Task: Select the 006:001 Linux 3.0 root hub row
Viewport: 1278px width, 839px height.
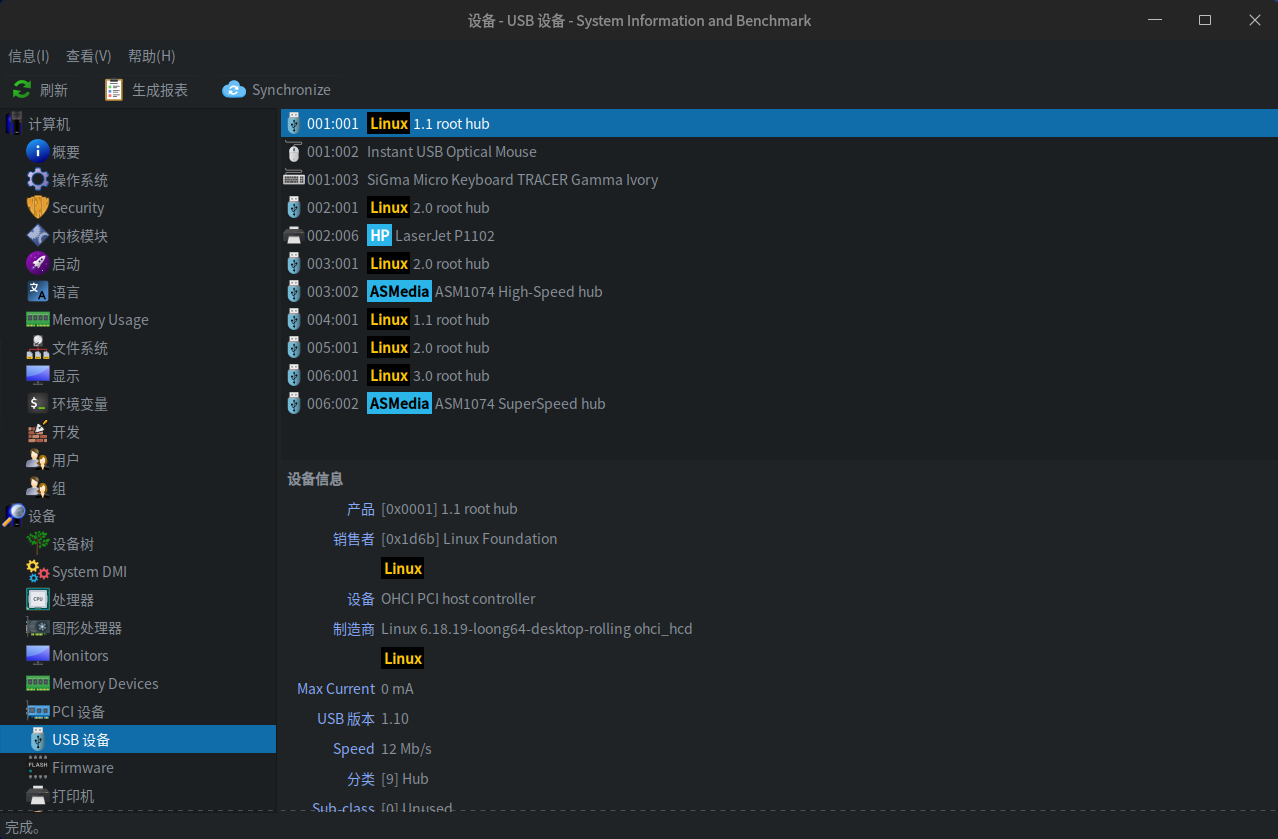Action: 779,375
